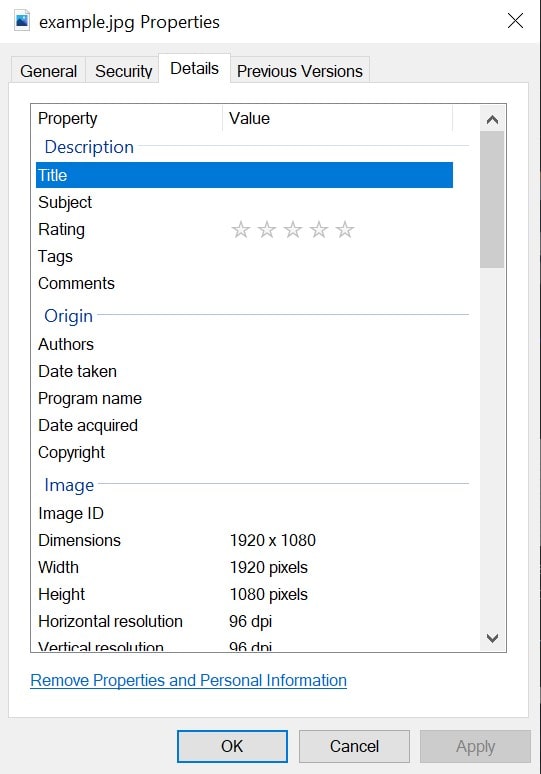Dismiss dialog with Cancel button

pyautogui.click(x=354, y=746)
